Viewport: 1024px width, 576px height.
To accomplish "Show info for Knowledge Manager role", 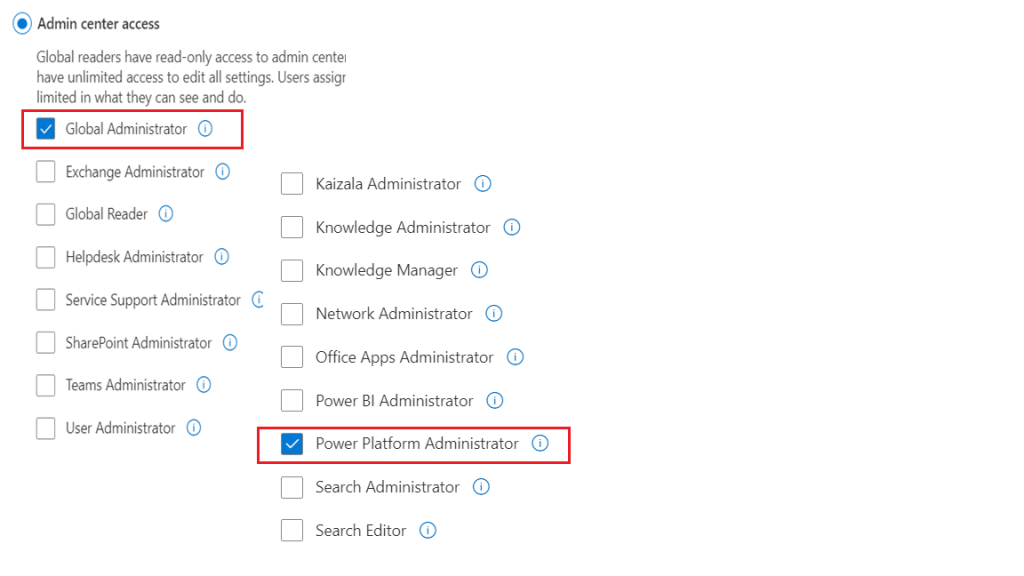I will [479, 270].
